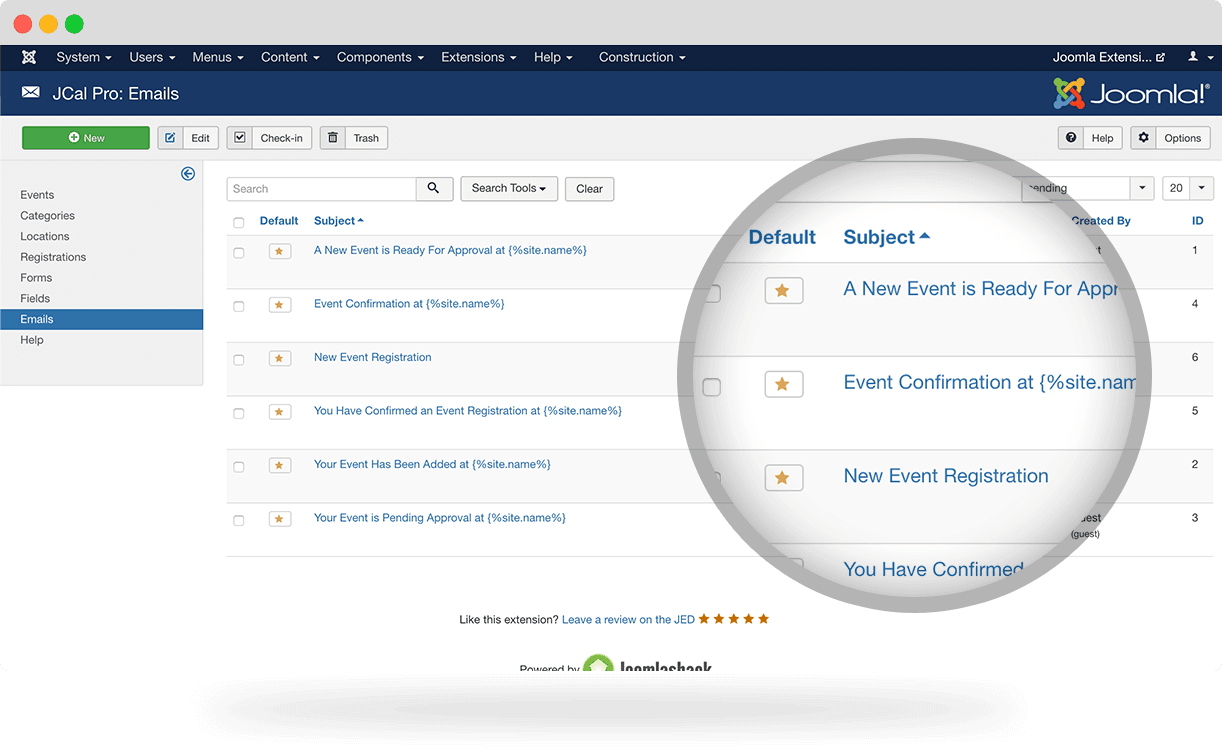The height and width of the screenshot is (748, 1222).
Task: Click into the Search field
Action: point(322,188)
